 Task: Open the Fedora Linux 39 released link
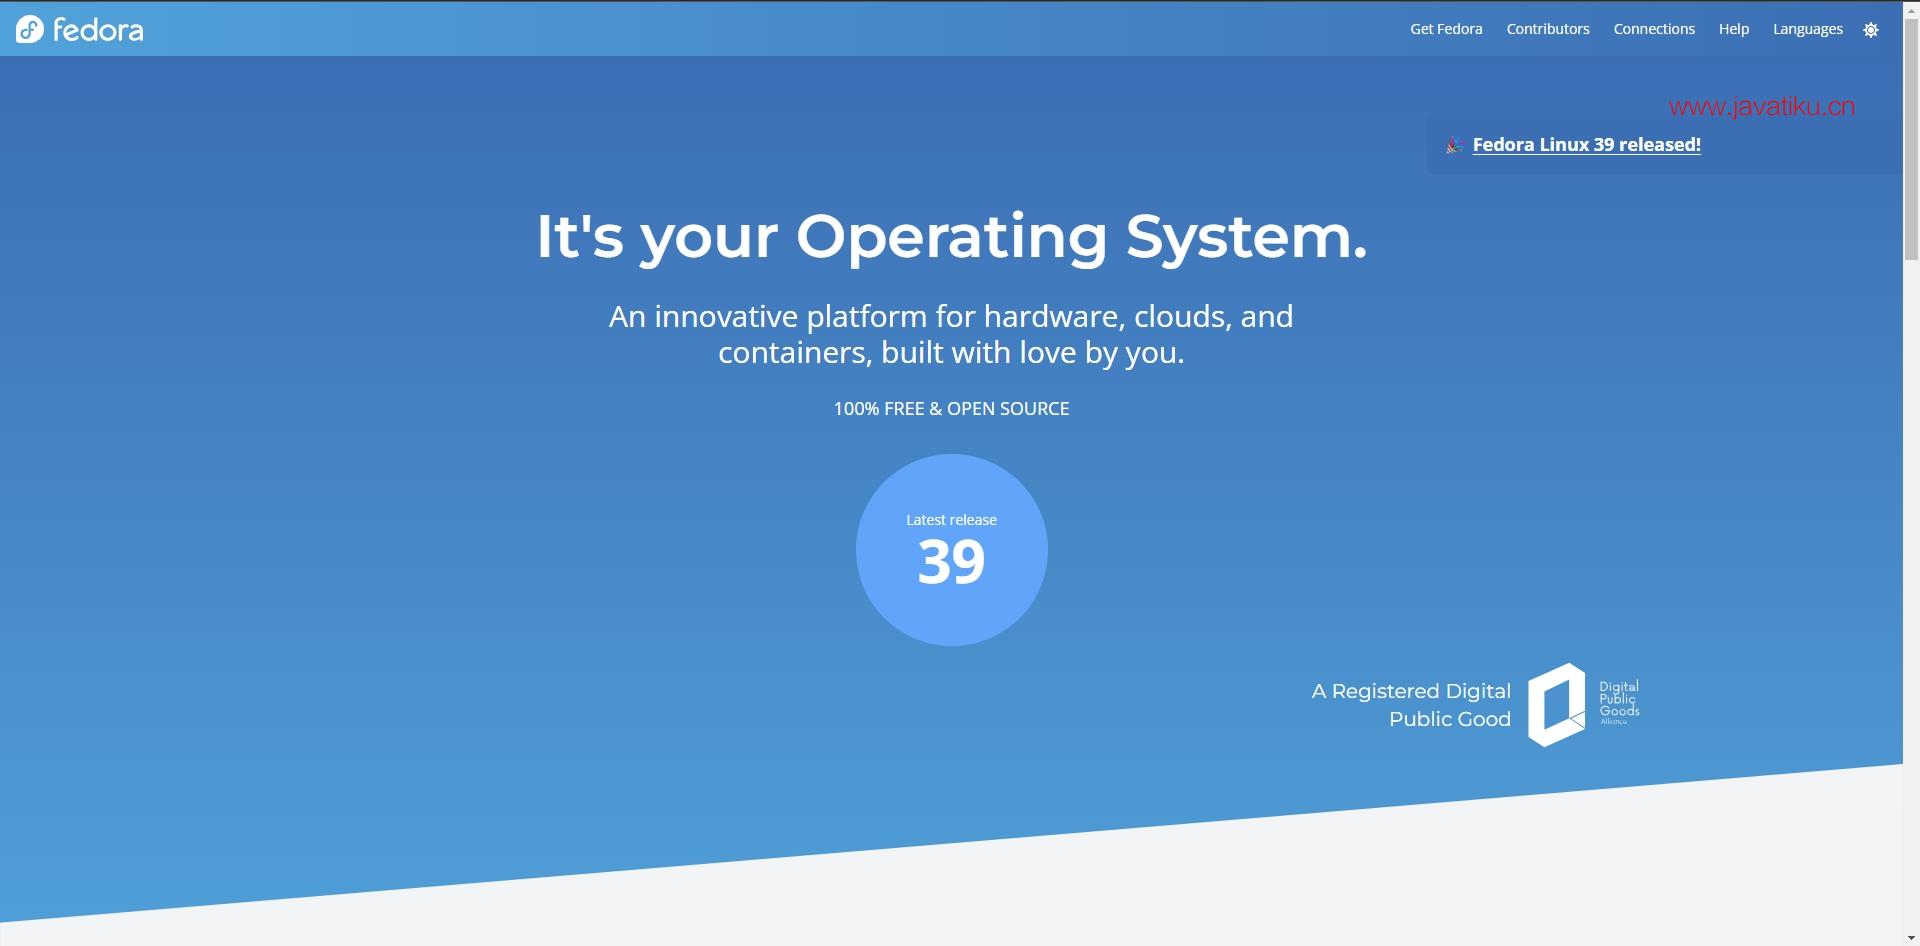pyautogui.click(x=1586, y=145)
